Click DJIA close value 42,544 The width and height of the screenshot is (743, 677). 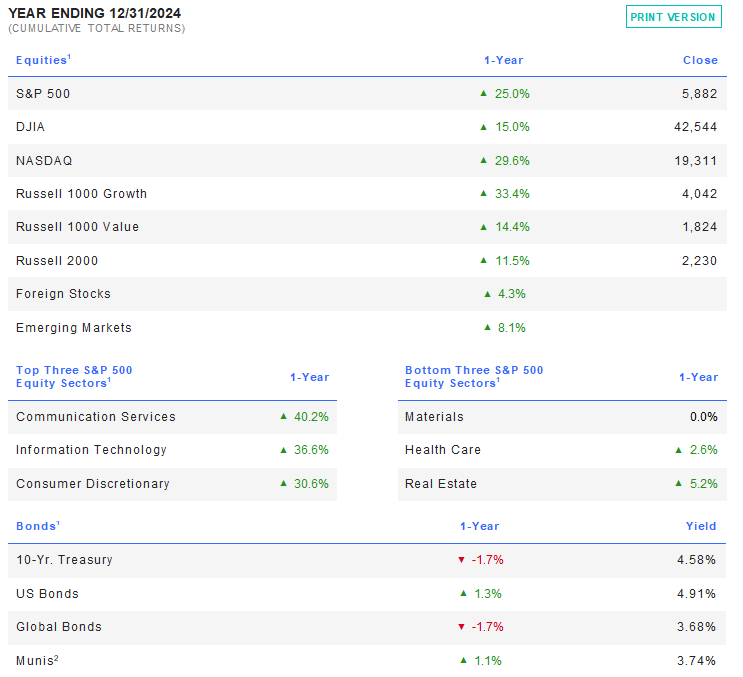[x=696, y=127]
